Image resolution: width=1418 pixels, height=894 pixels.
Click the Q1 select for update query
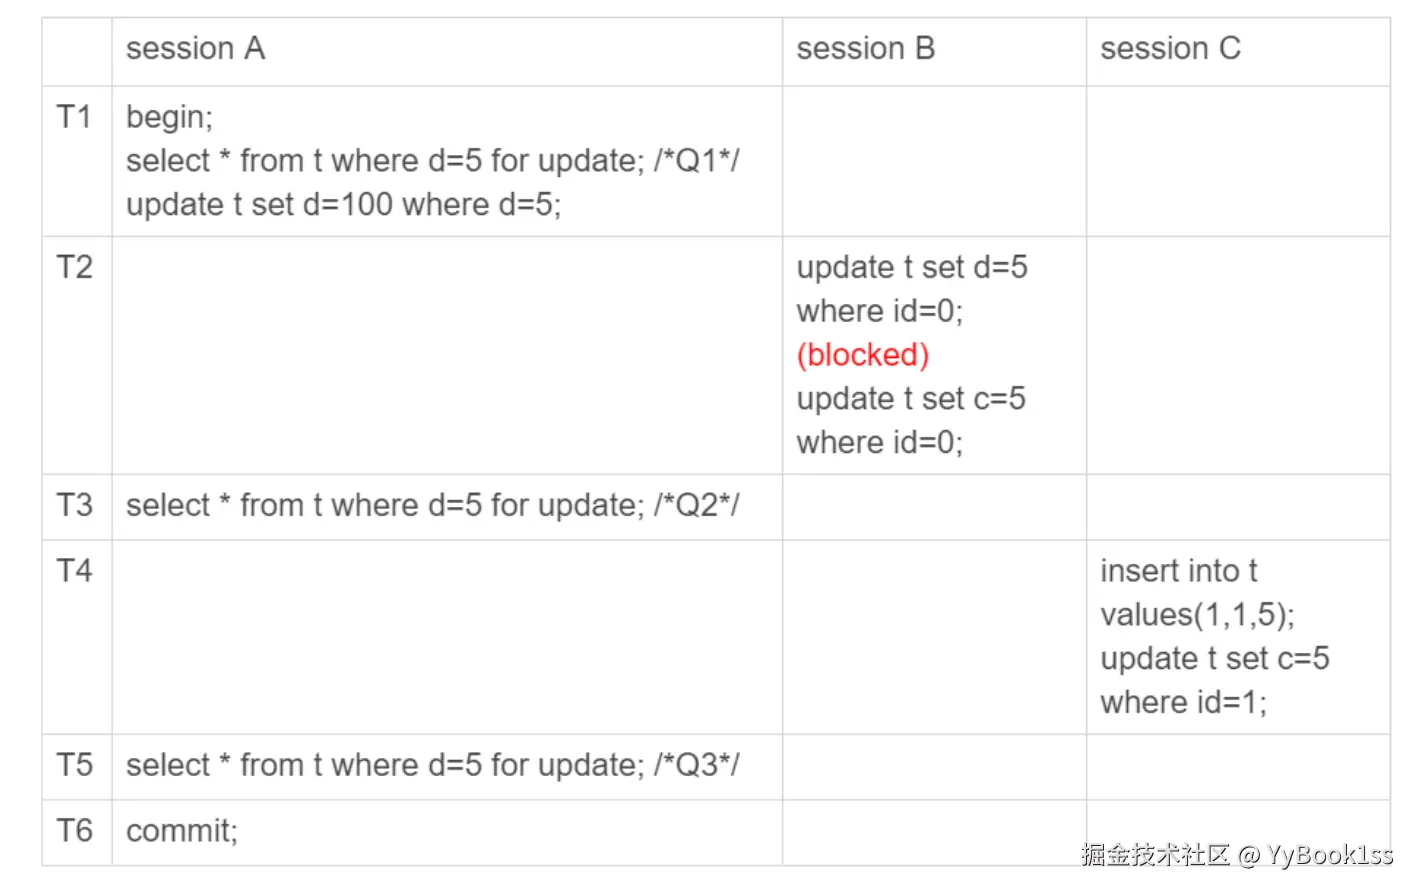433,161
